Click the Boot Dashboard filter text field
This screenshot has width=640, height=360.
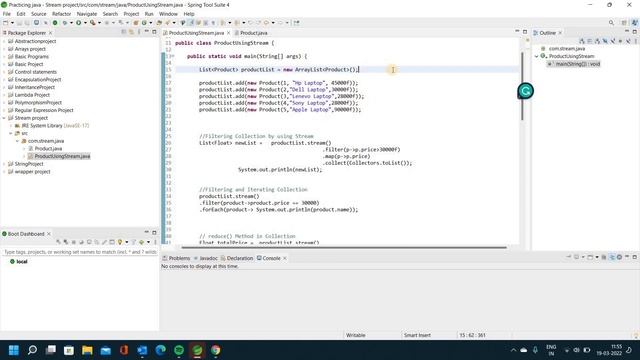coord(80,252)
